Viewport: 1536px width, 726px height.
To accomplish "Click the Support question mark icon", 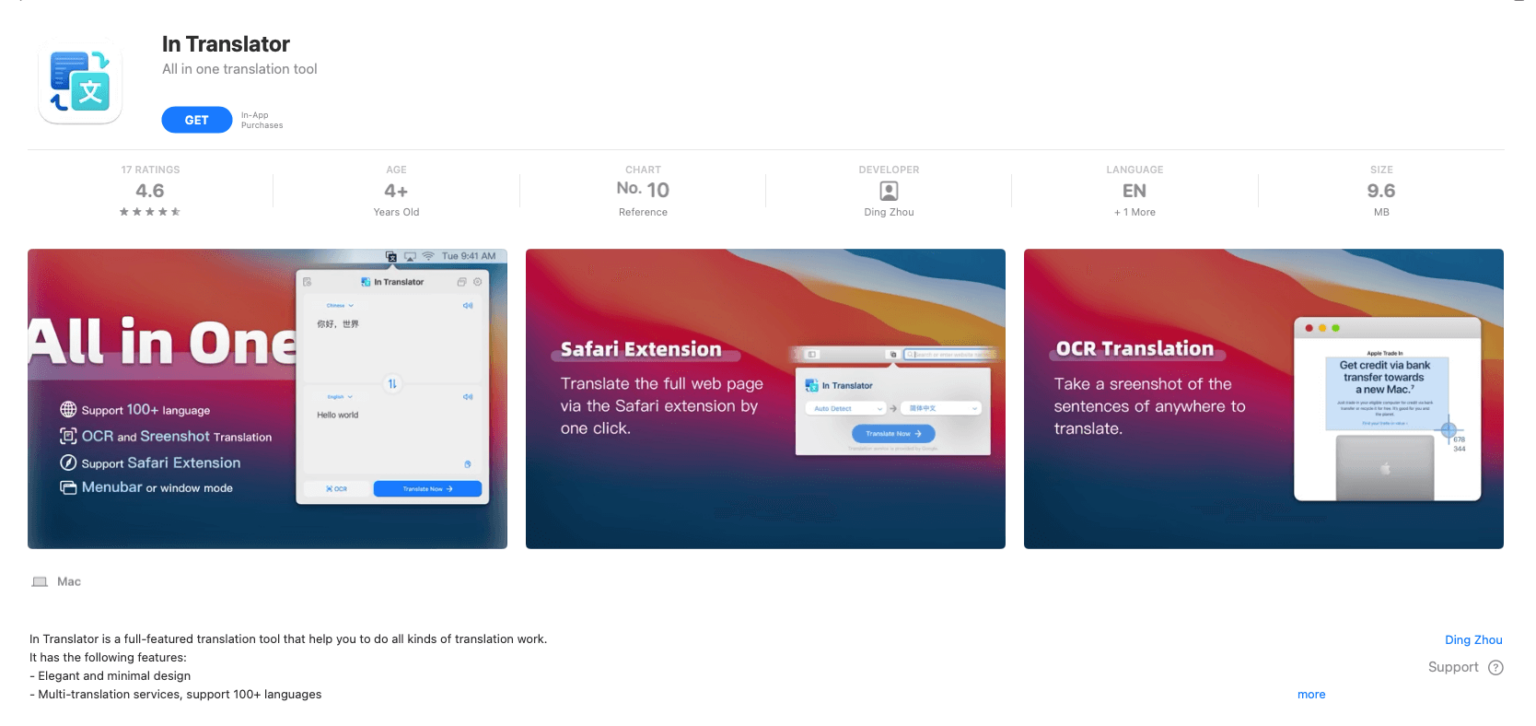I will (x=1495, y=668).
